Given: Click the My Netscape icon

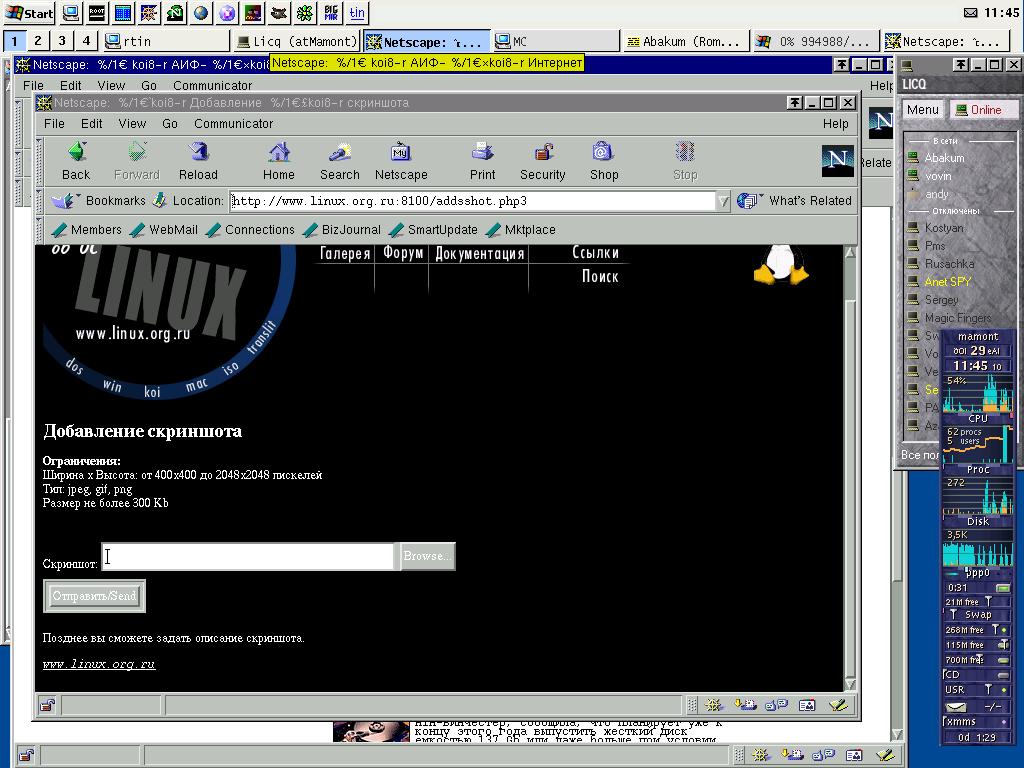Looking at the screenshot, I should 401,161.
